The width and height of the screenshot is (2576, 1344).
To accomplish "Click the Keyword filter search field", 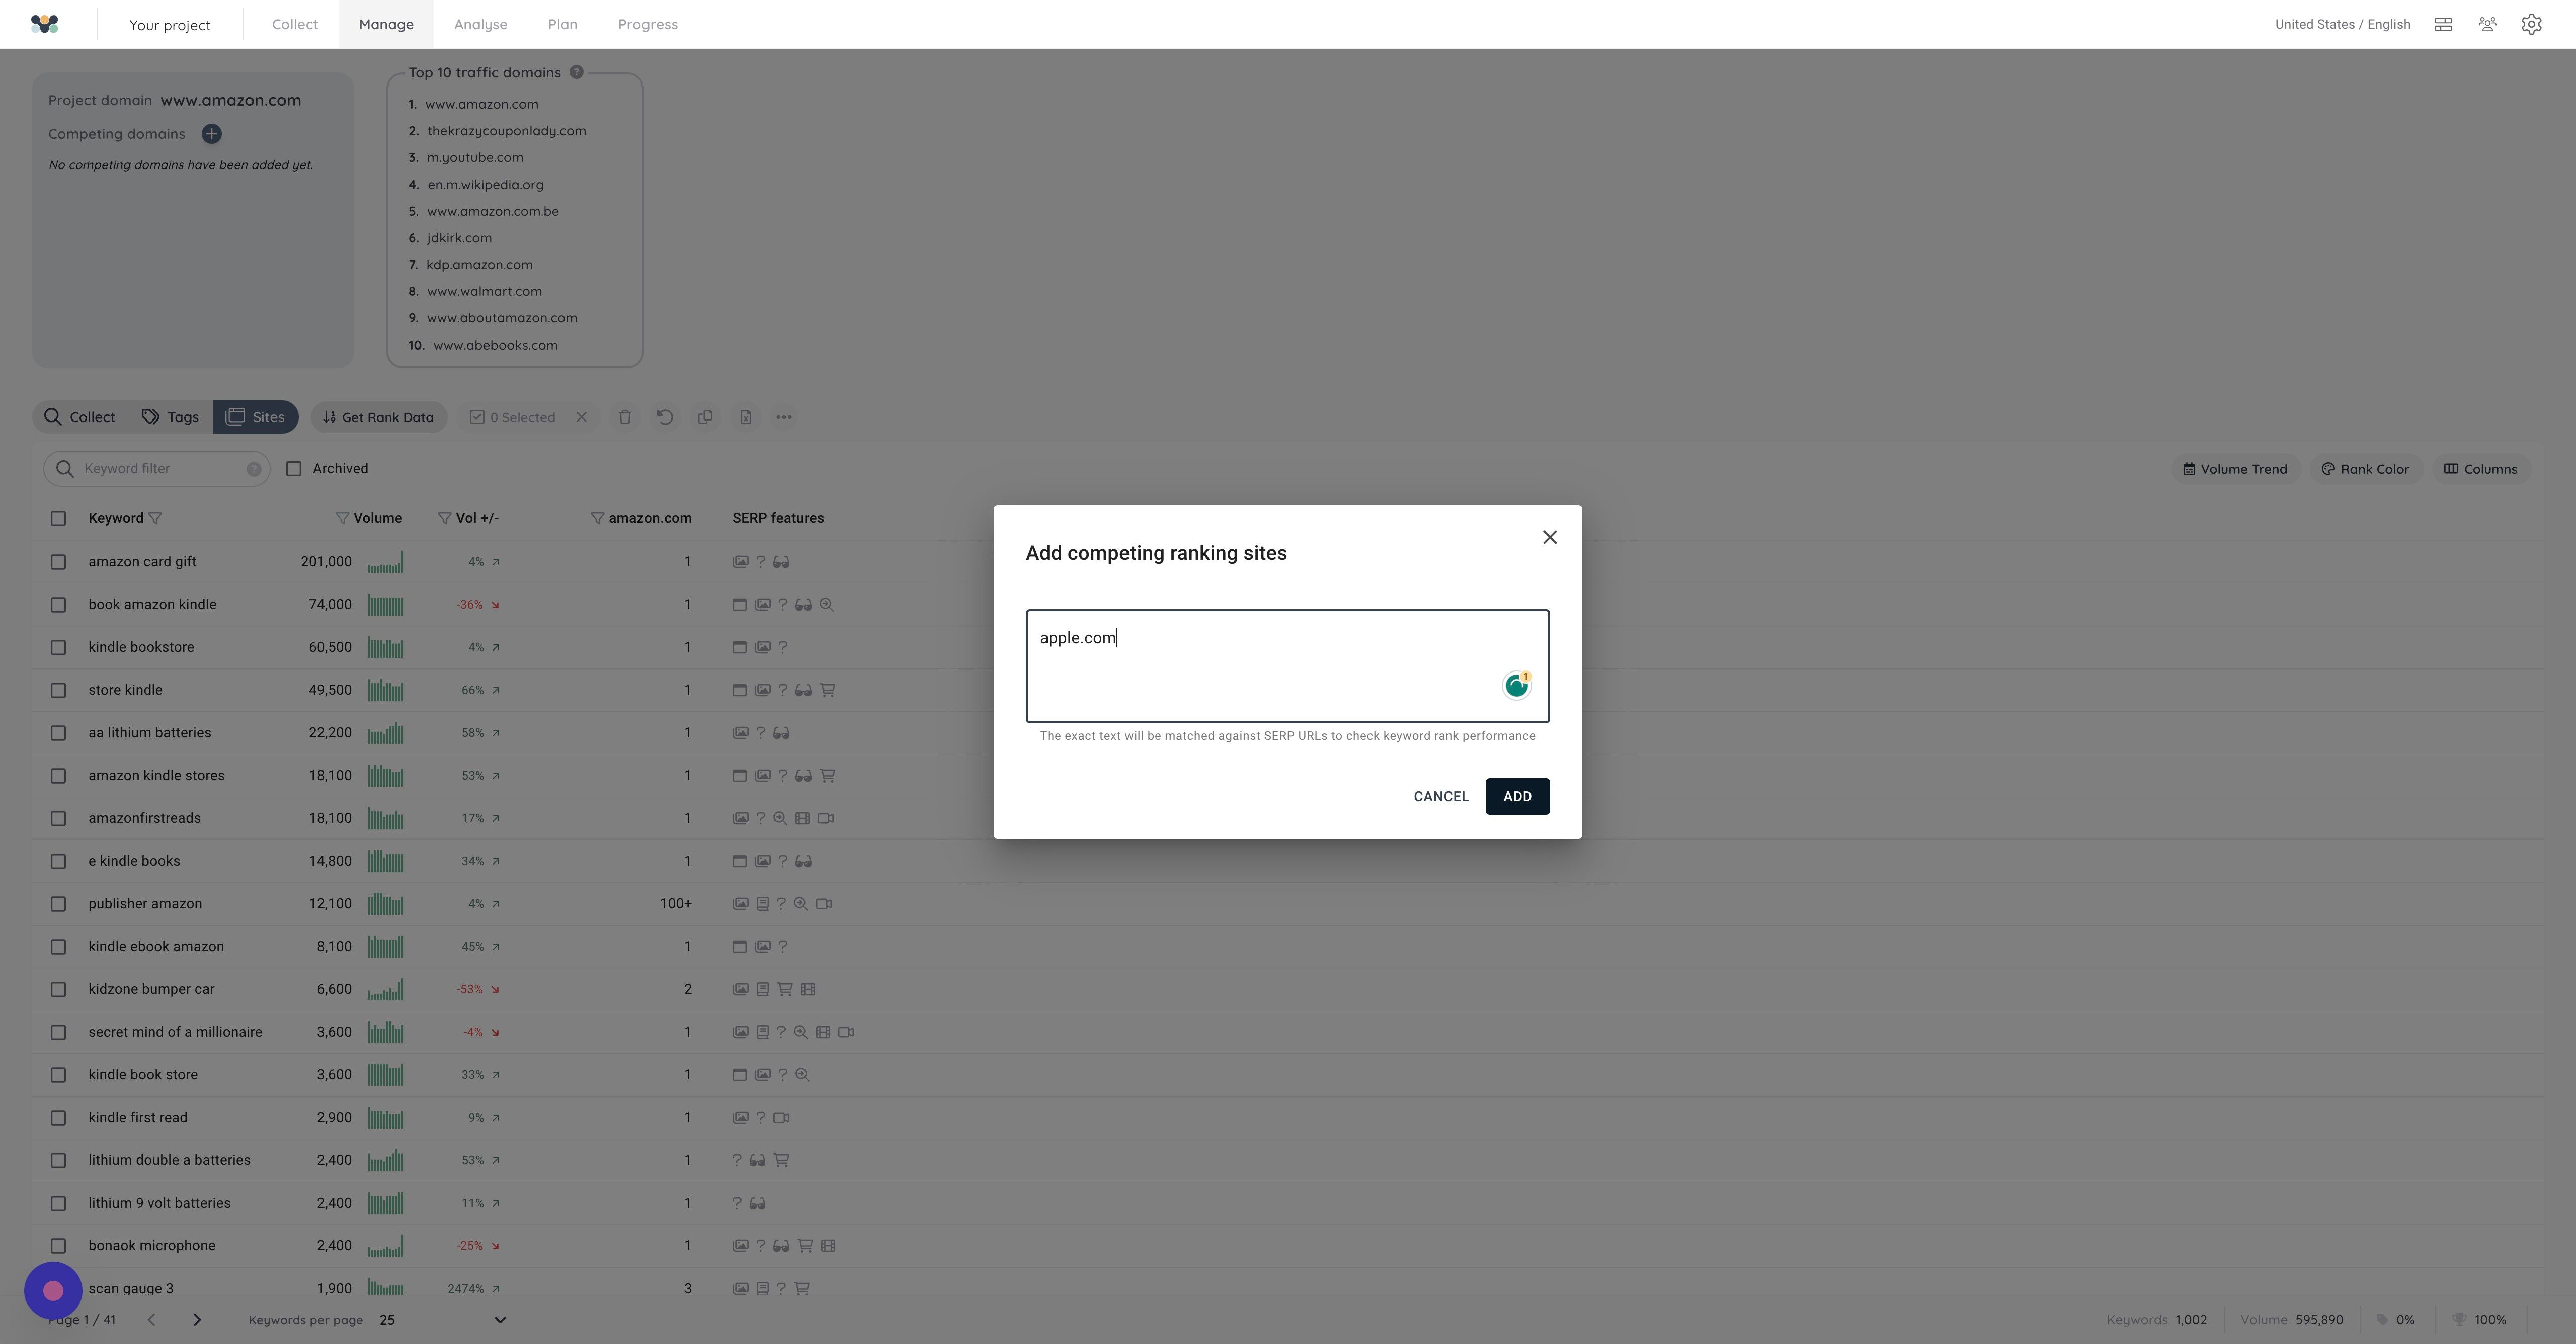I will [x=157, y=469].
